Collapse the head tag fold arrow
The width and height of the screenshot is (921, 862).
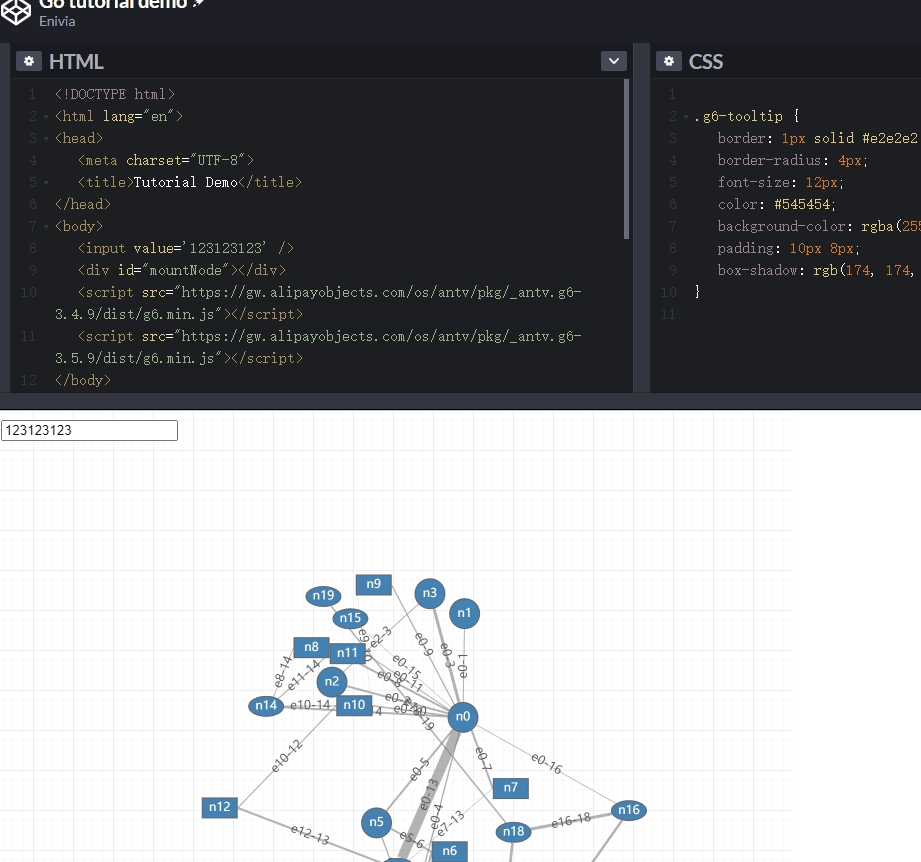pyautogui.click(x=46, y=139)
